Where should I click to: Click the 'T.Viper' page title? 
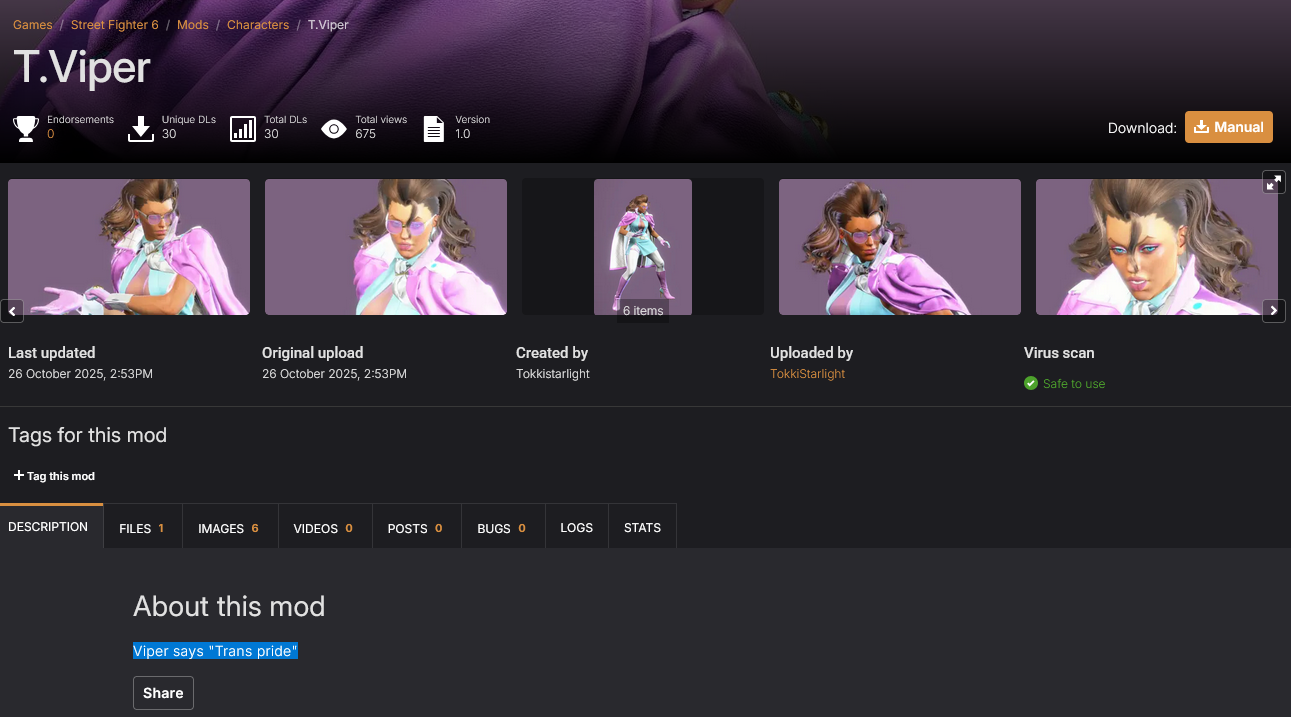(x=82, y=68)
